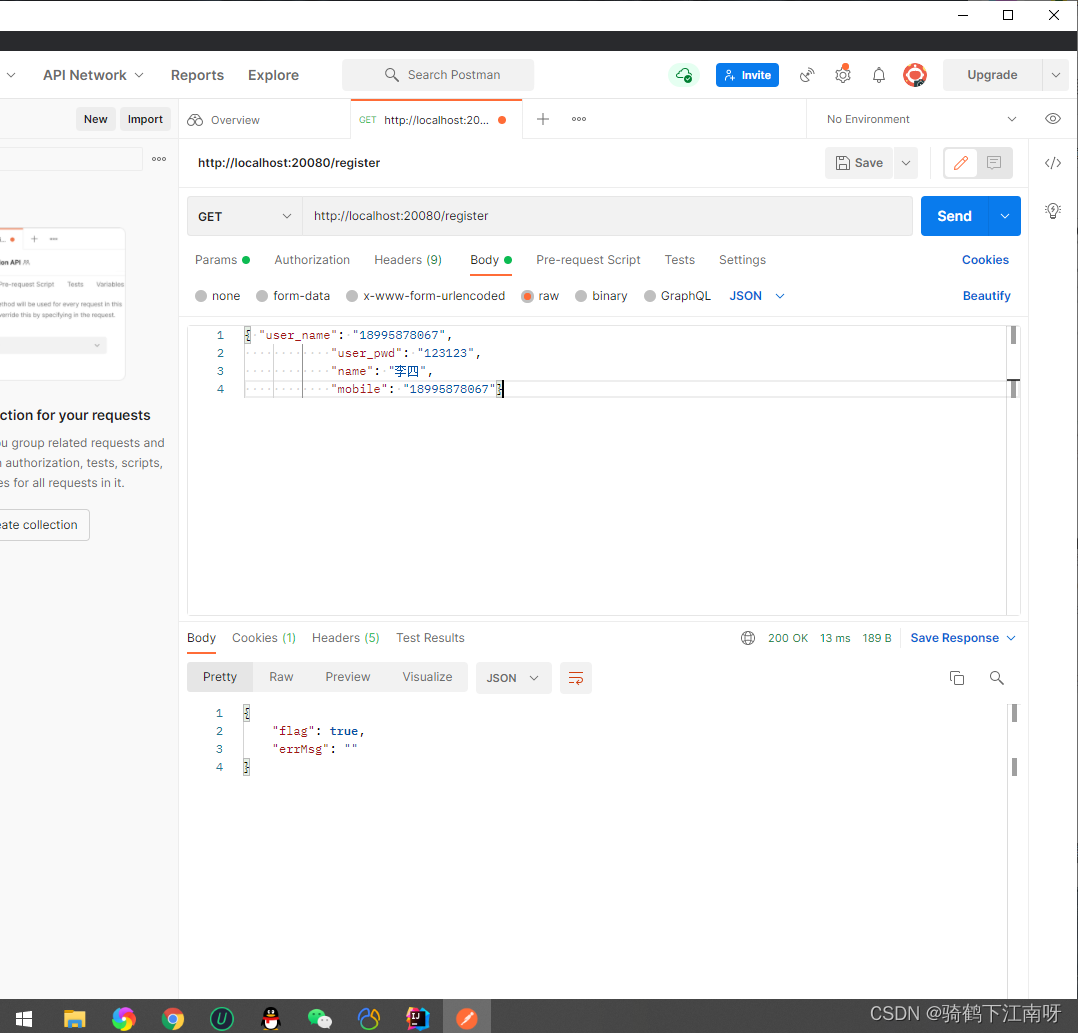Beautify the JSON body
Viewport: 1078px width, 1033px height.
click(x=986, y=296)
